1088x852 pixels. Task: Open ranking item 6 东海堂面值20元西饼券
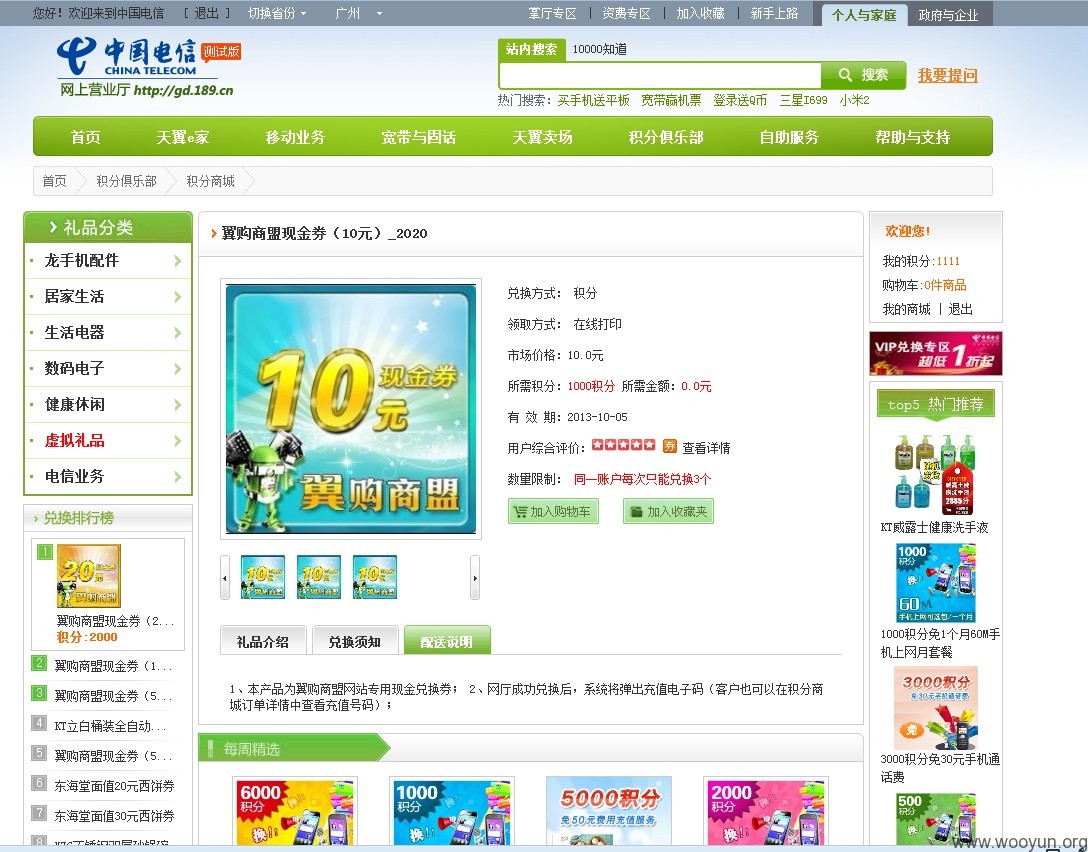pos(114,786)
